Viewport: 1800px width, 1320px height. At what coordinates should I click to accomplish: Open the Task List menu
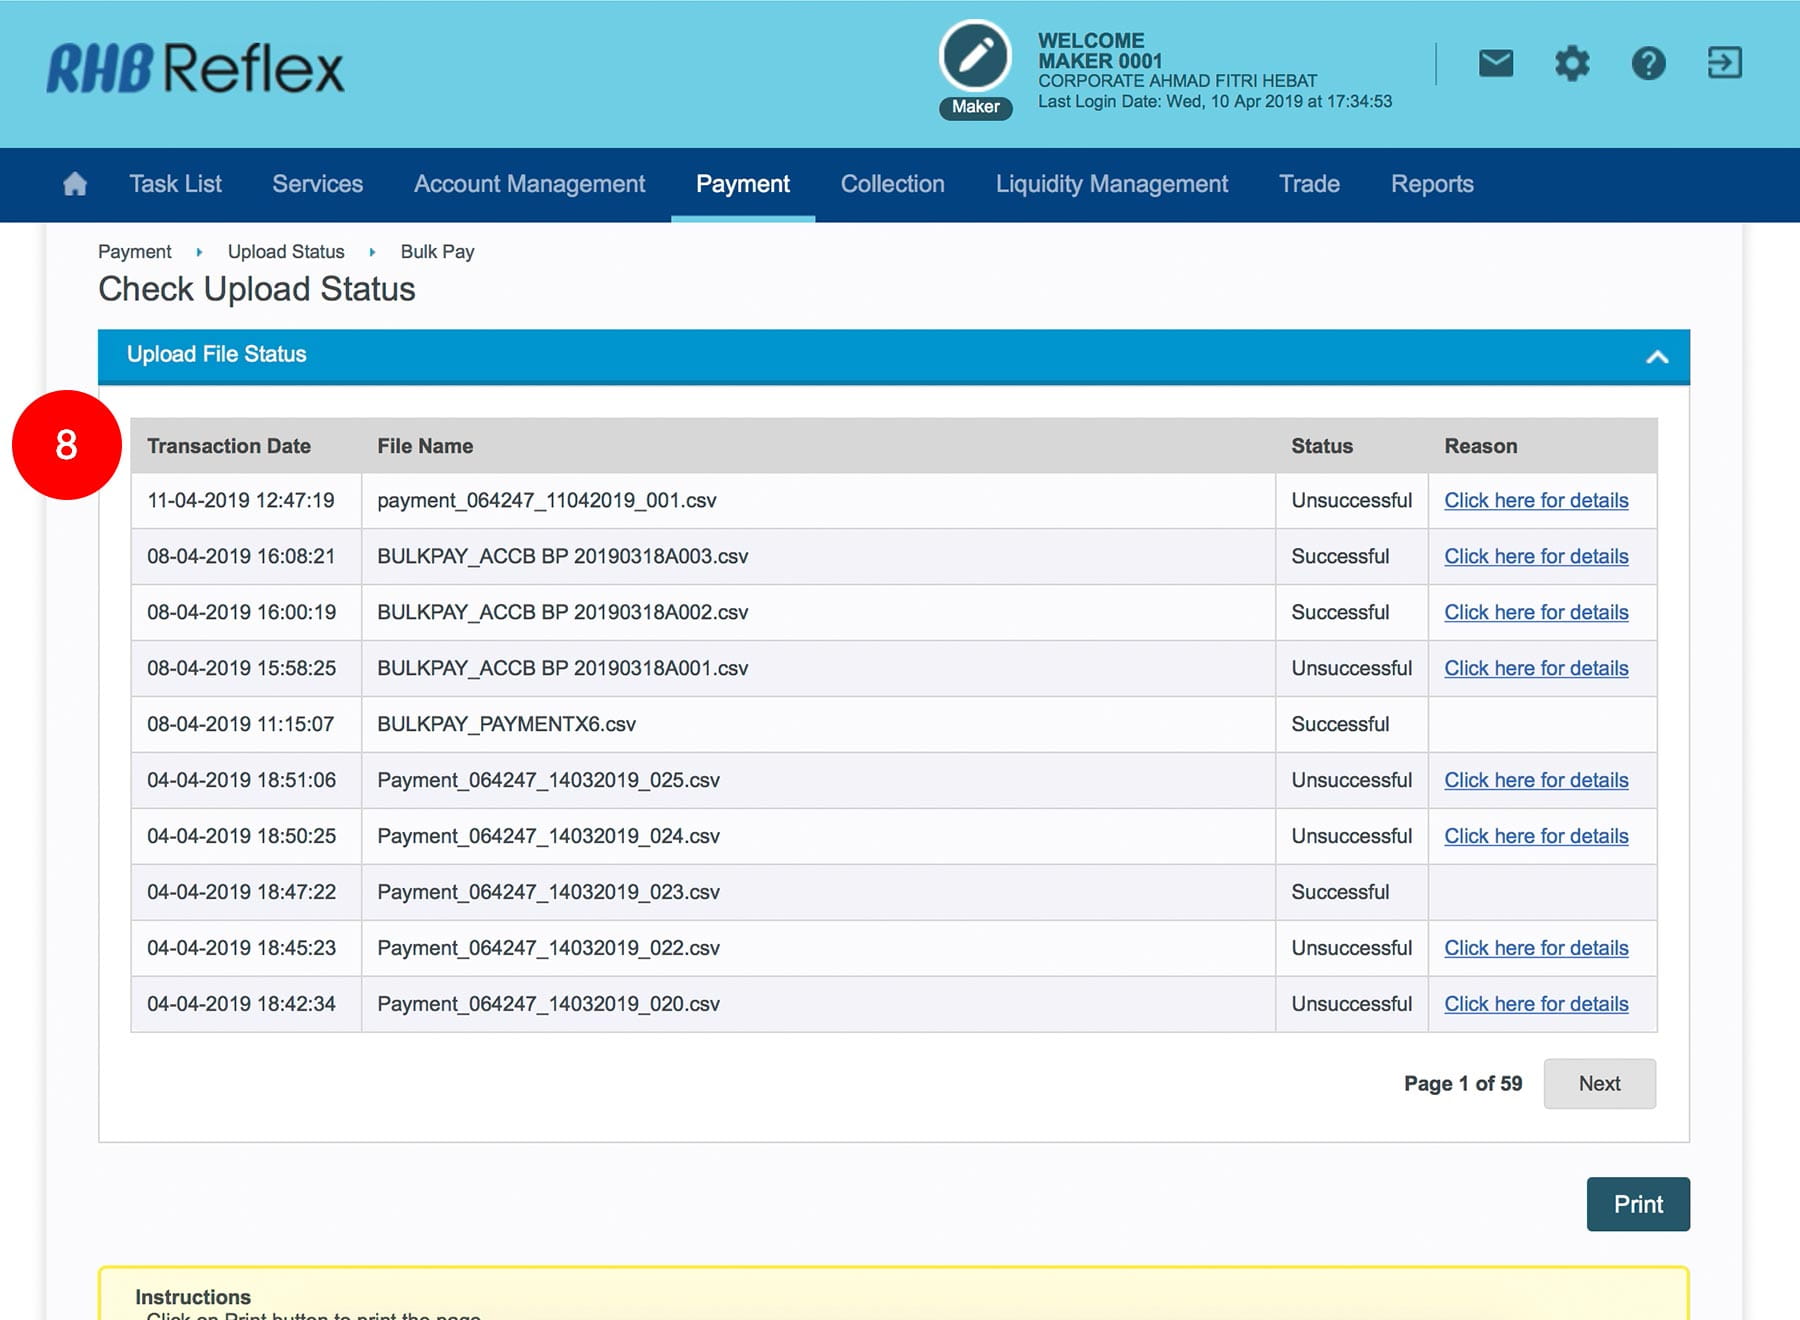tap(175, 184)
